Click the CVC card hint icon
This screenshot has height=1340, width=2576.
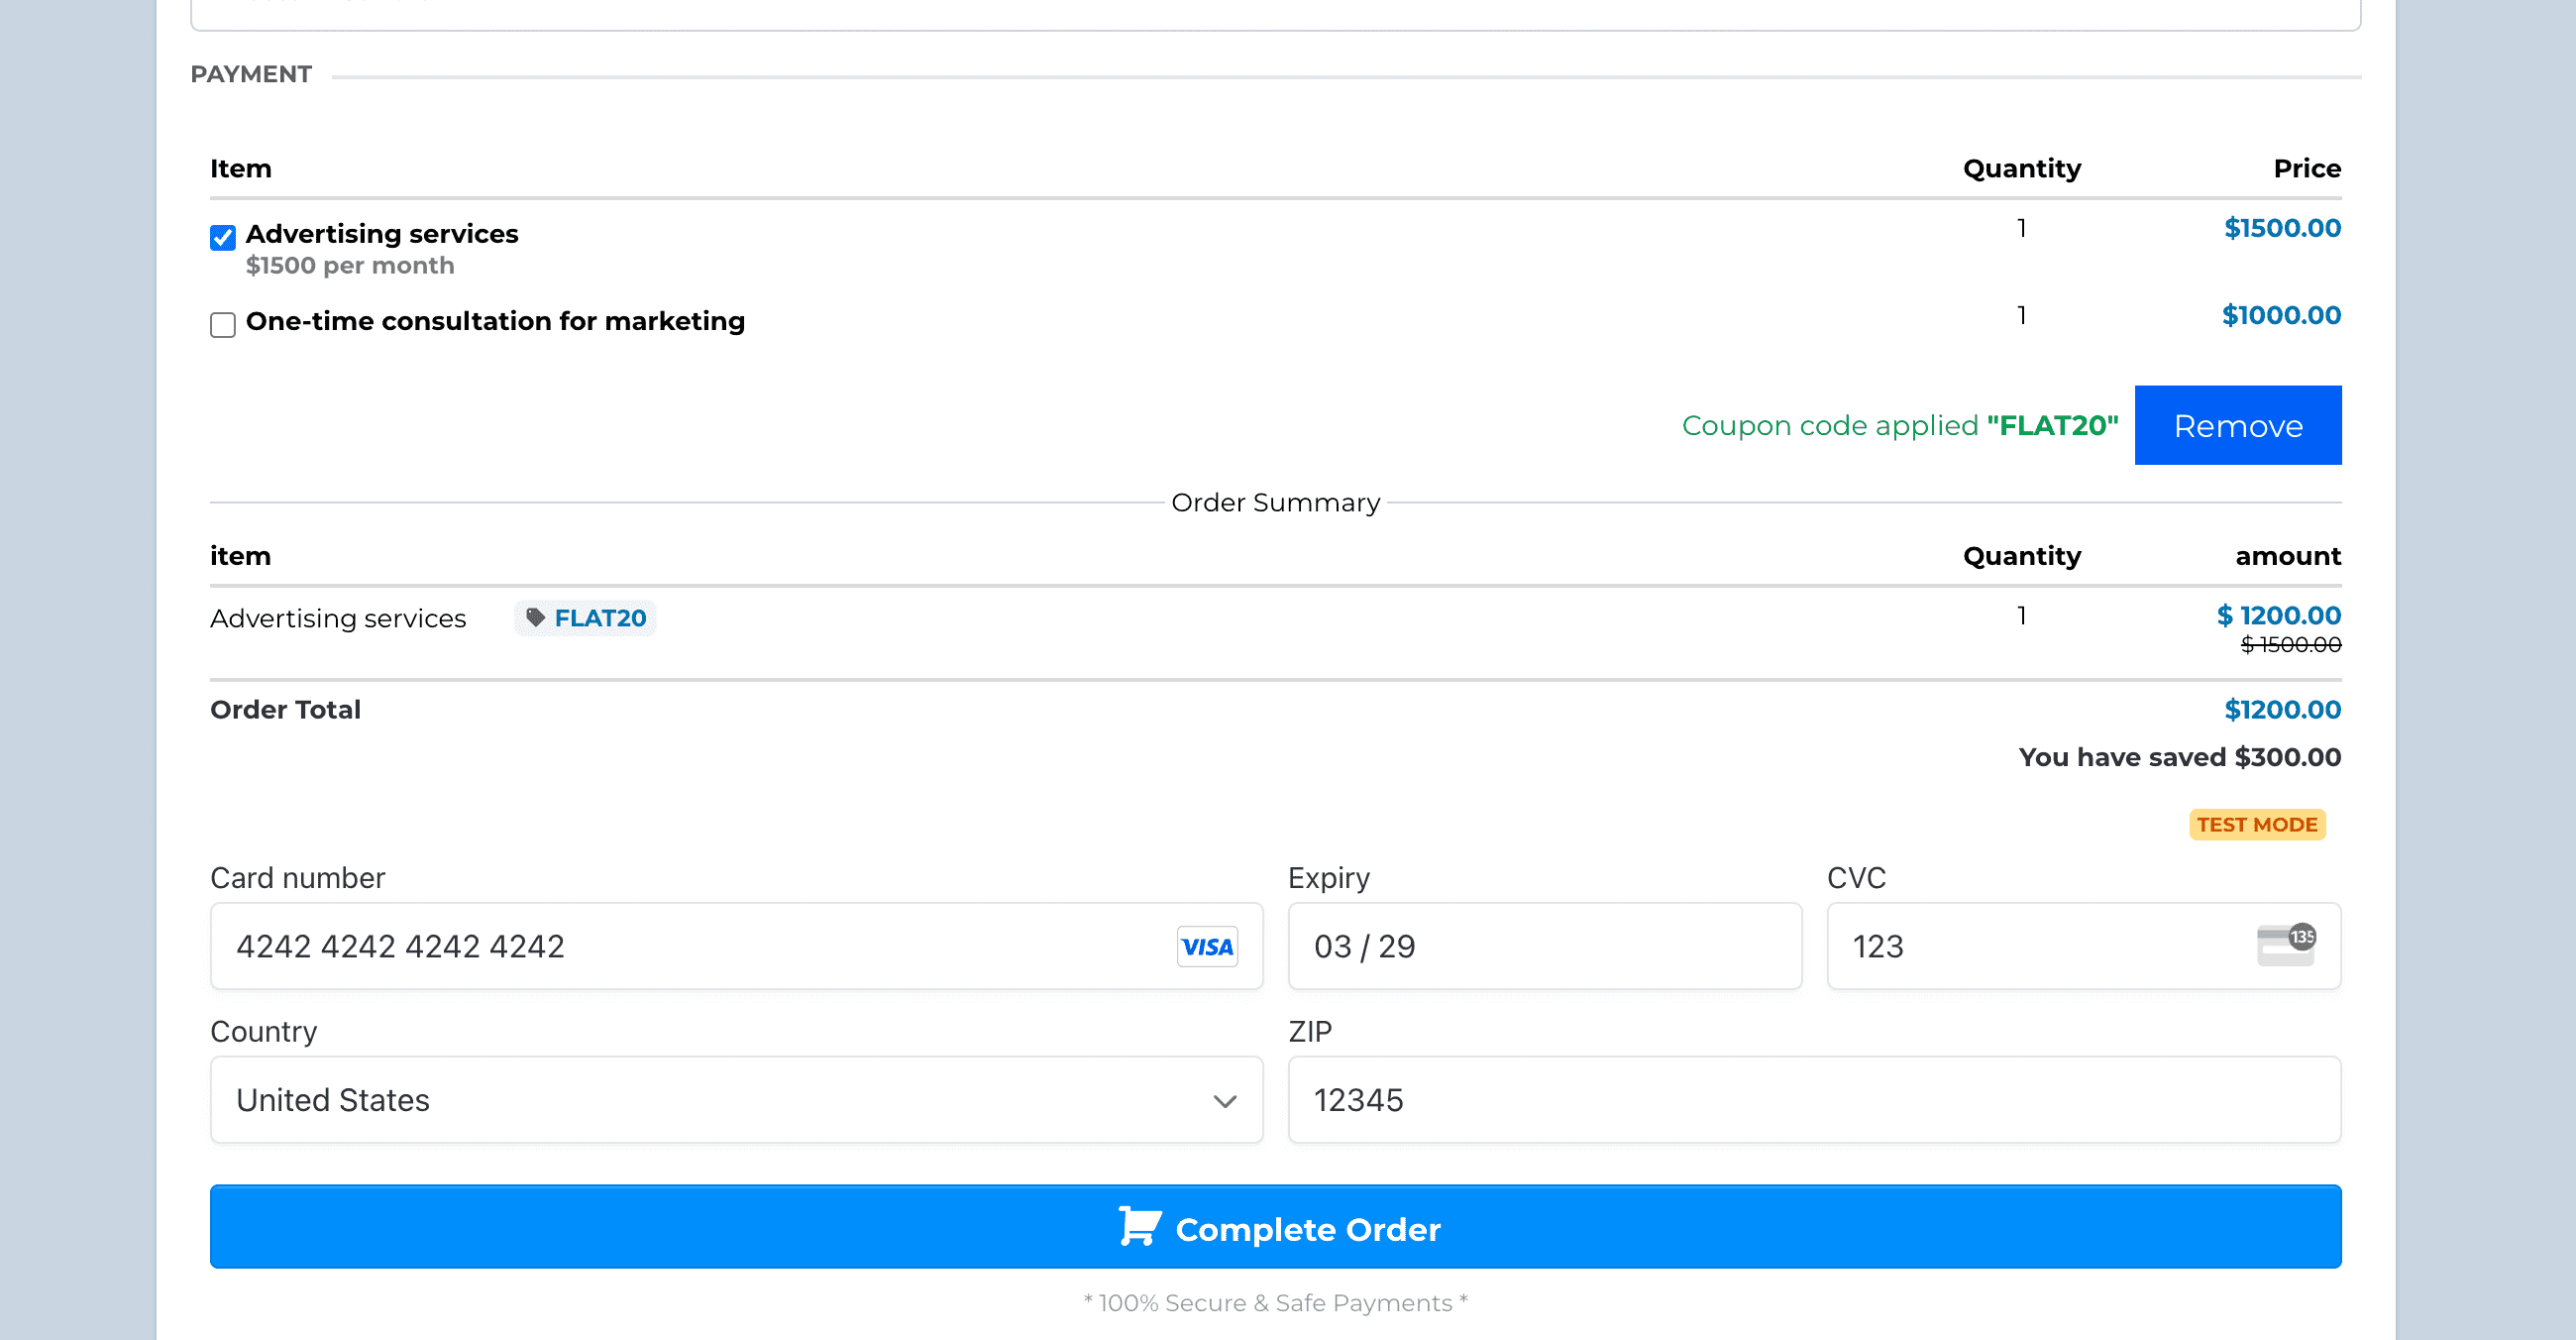(x=2286, y=944)
